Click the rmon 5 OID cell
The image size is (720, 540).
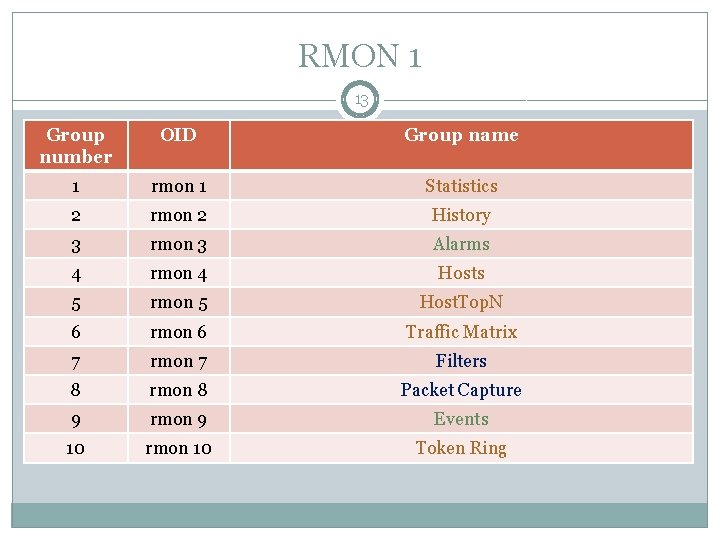tap(179, 302)
